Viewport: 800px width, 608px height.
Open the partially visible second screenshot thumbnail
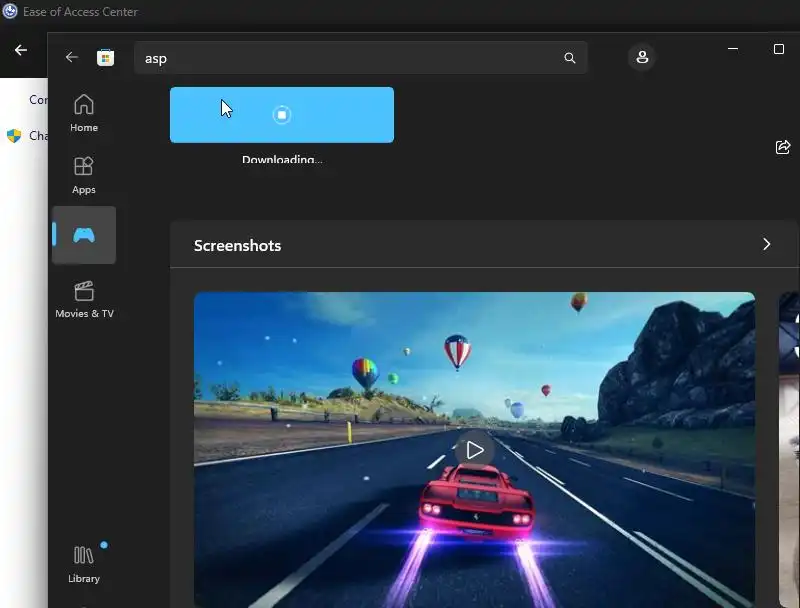point(789,449)
